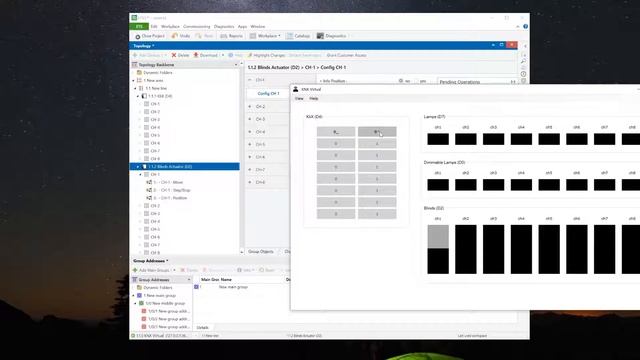This screenshot has width=640, height=360.
Task: Select Dynamic Folders in Topology tree
Action: tap(157, 73)
